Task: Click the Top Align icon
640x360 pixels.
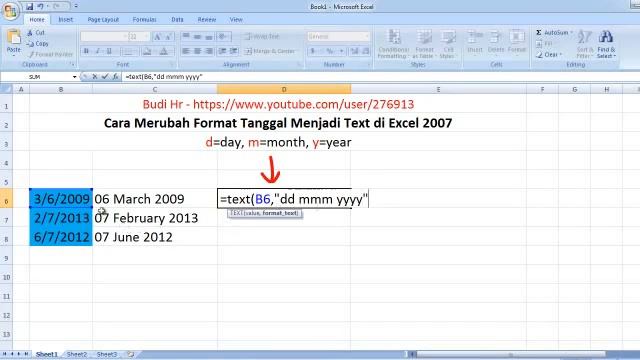Action: pyautogui.click(x=186, y=37)
